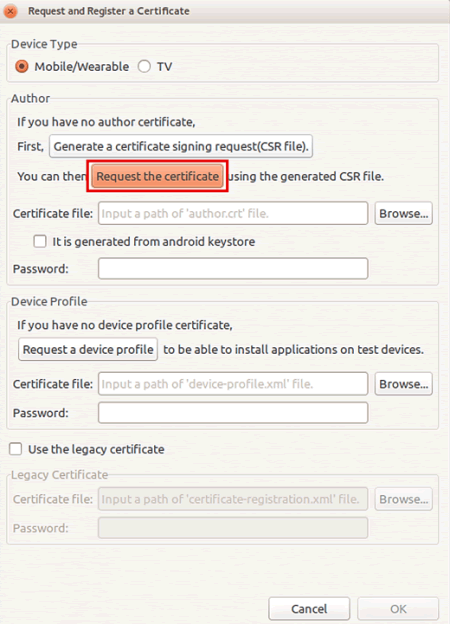Click the dialog title bar text
Screen dimensions: 450x624
(x=109, y=11)
